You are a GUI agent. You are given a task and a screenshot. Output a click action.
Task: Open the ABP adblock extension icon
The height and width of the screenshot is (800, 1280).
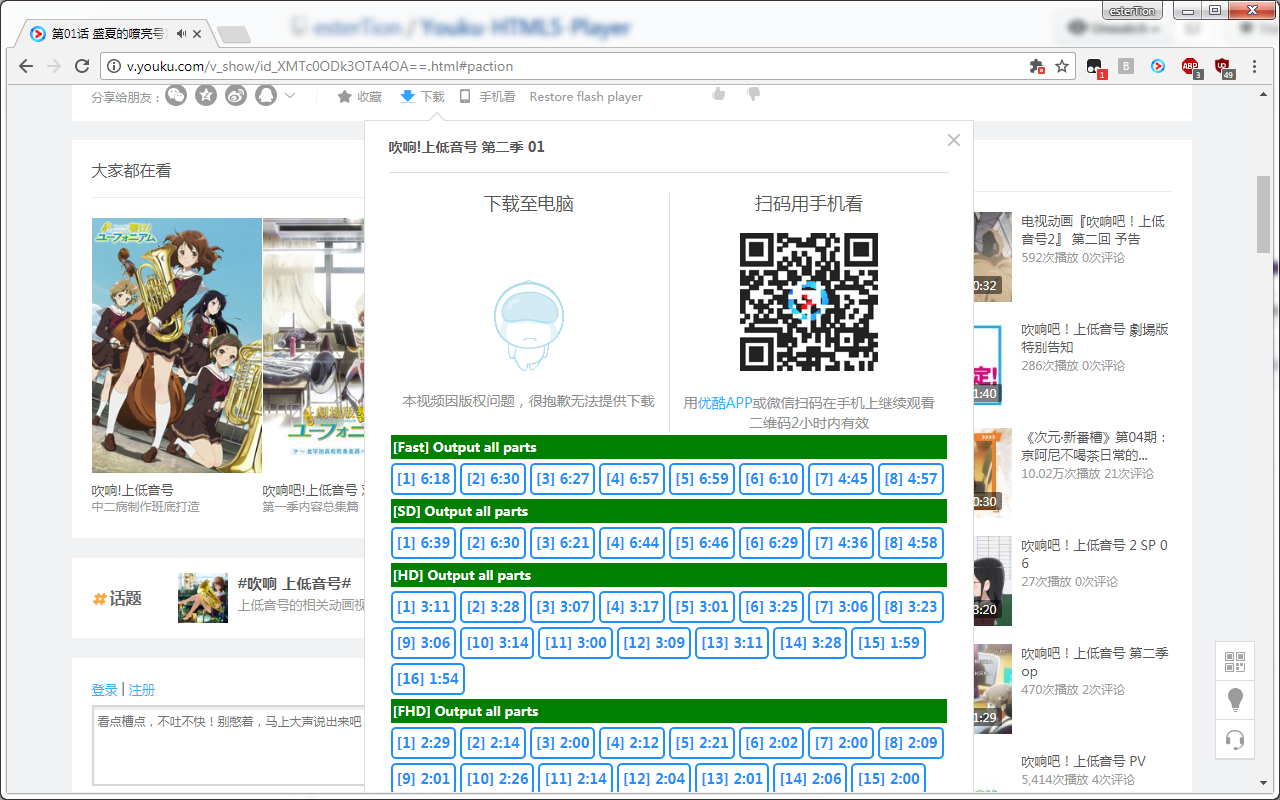[x=1190, y=67]
